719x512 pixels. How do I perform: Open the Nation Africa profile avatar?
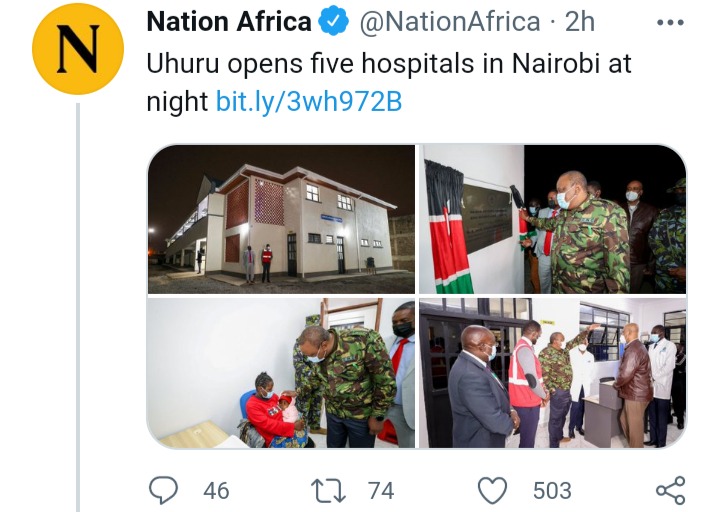tap(78, 49)
